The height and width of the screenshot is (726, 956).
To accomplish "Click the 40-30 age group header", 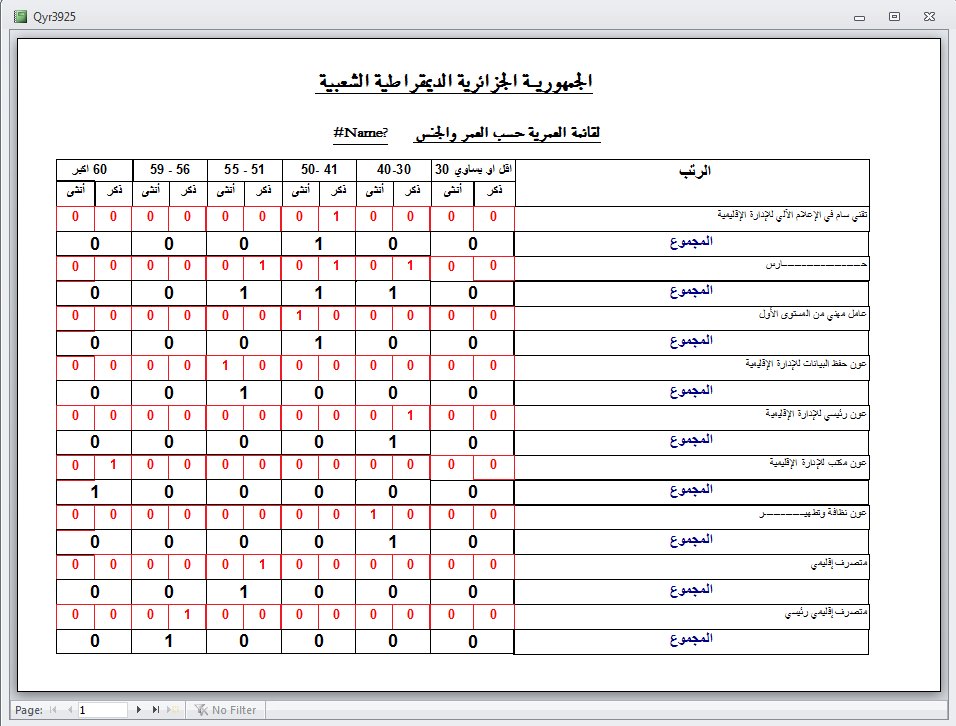I will point(393,169).
